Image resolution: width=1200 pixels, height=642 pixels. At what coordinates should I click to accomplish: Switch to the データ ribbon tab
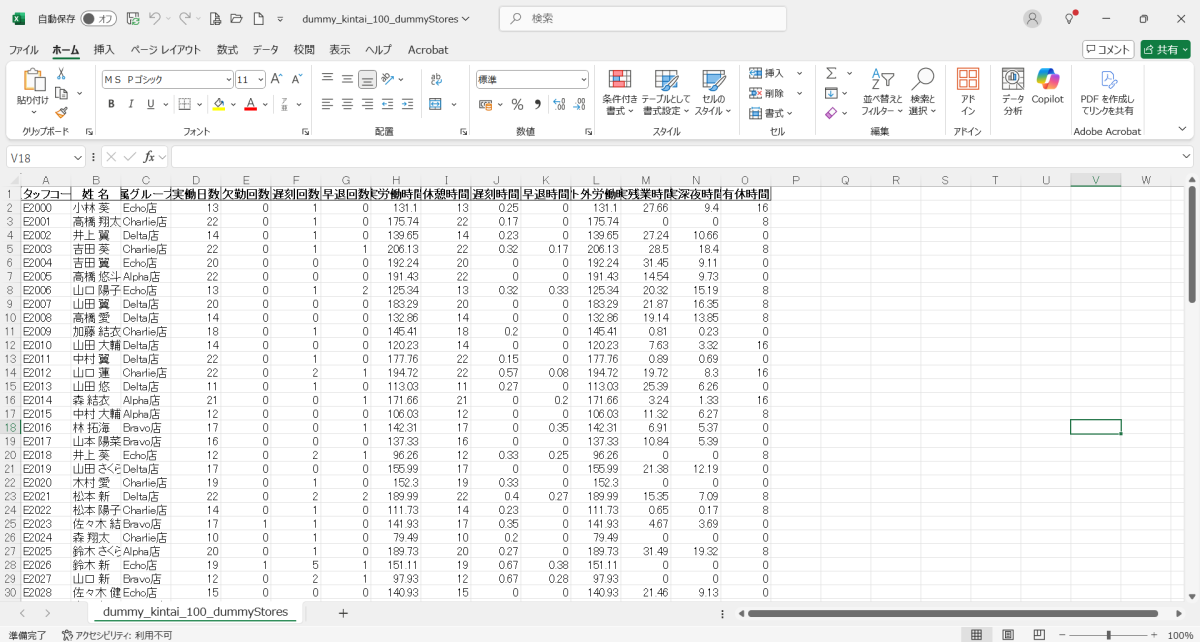(x=265, y=49)
